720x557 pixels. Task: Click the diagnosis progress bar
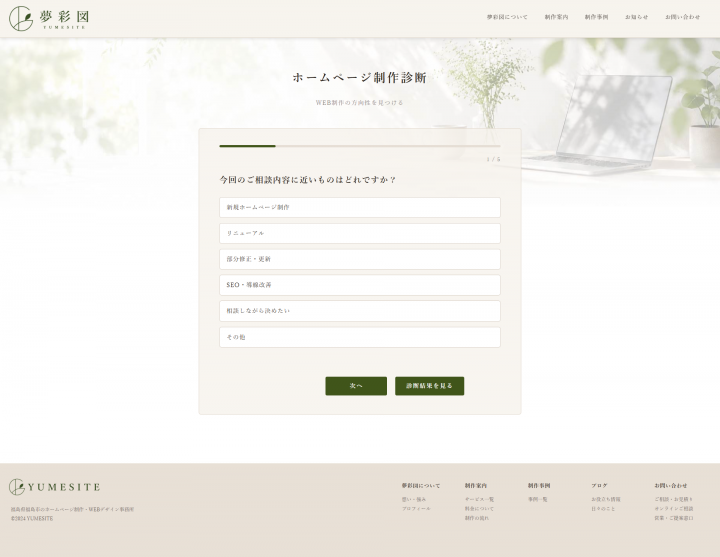(x=360, y=146)
